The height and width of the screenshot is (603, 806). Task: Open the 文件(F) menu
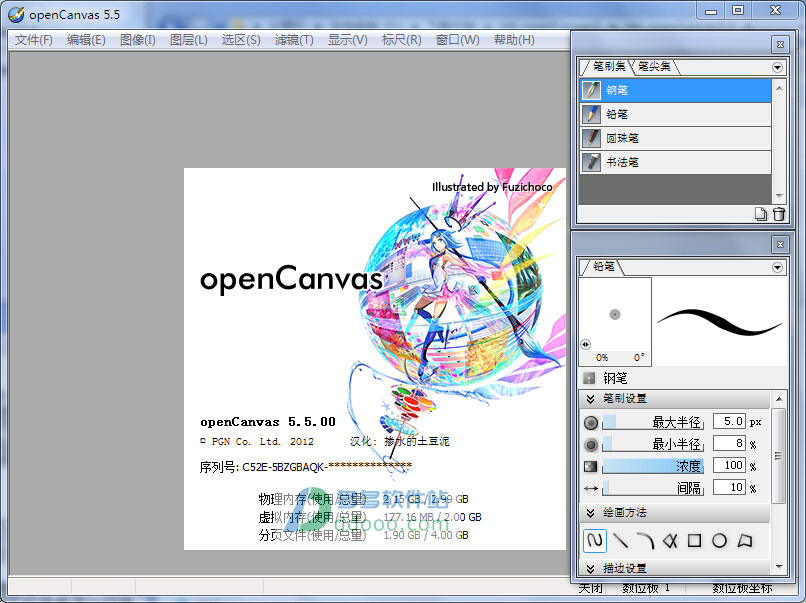[33, 40]
